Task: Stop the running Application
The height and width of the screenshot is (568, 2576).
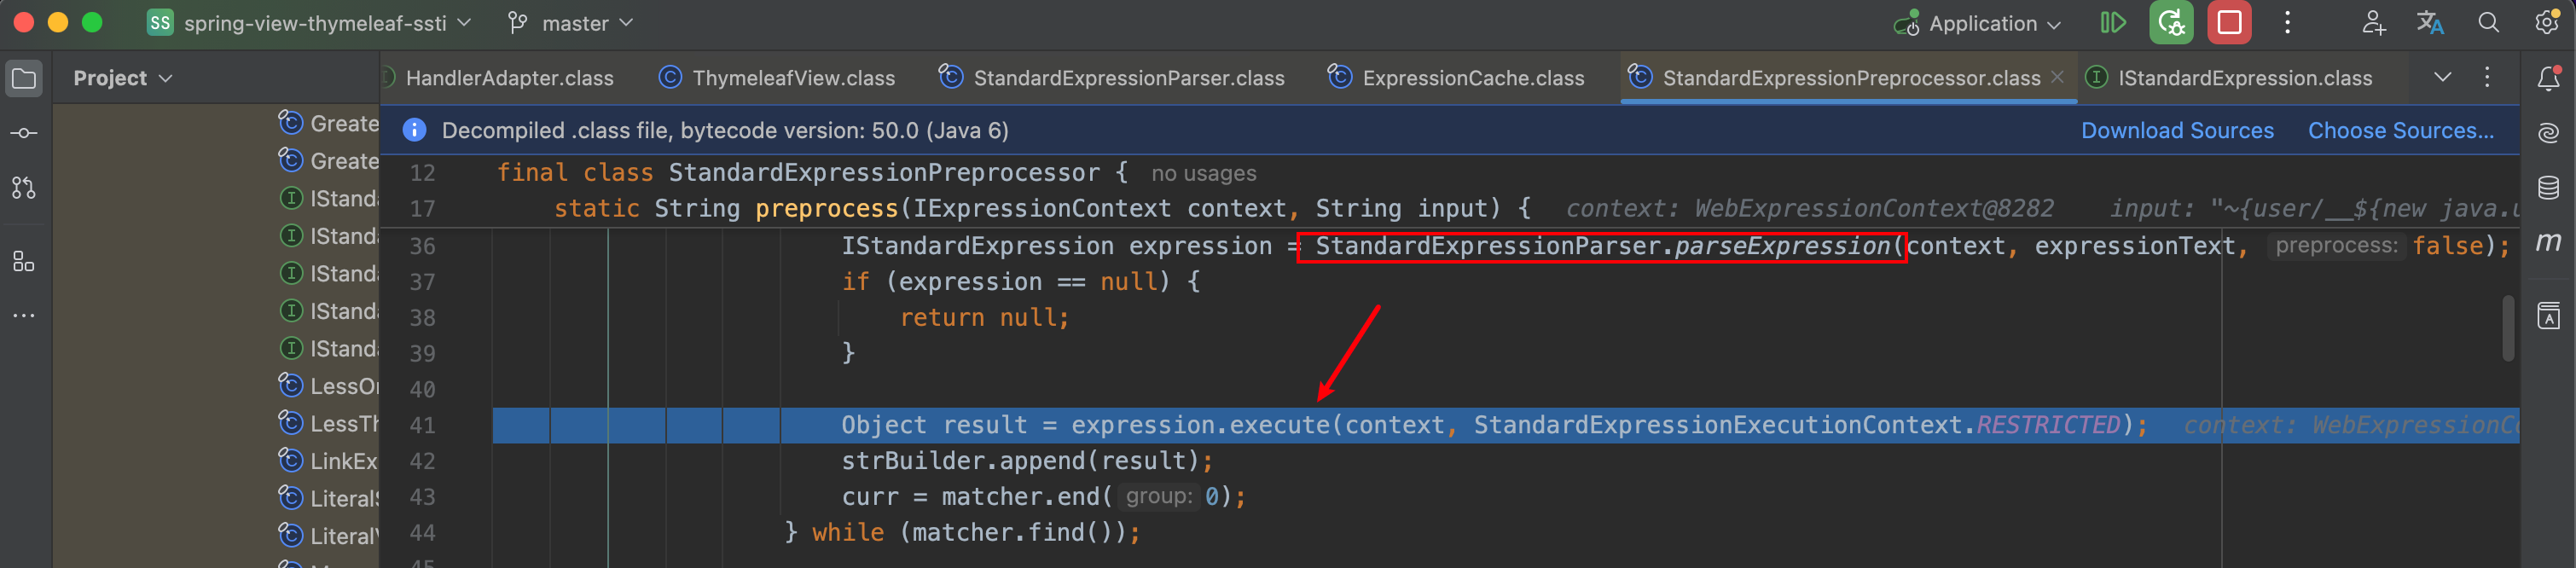Action: click(x=2230, y=23)
